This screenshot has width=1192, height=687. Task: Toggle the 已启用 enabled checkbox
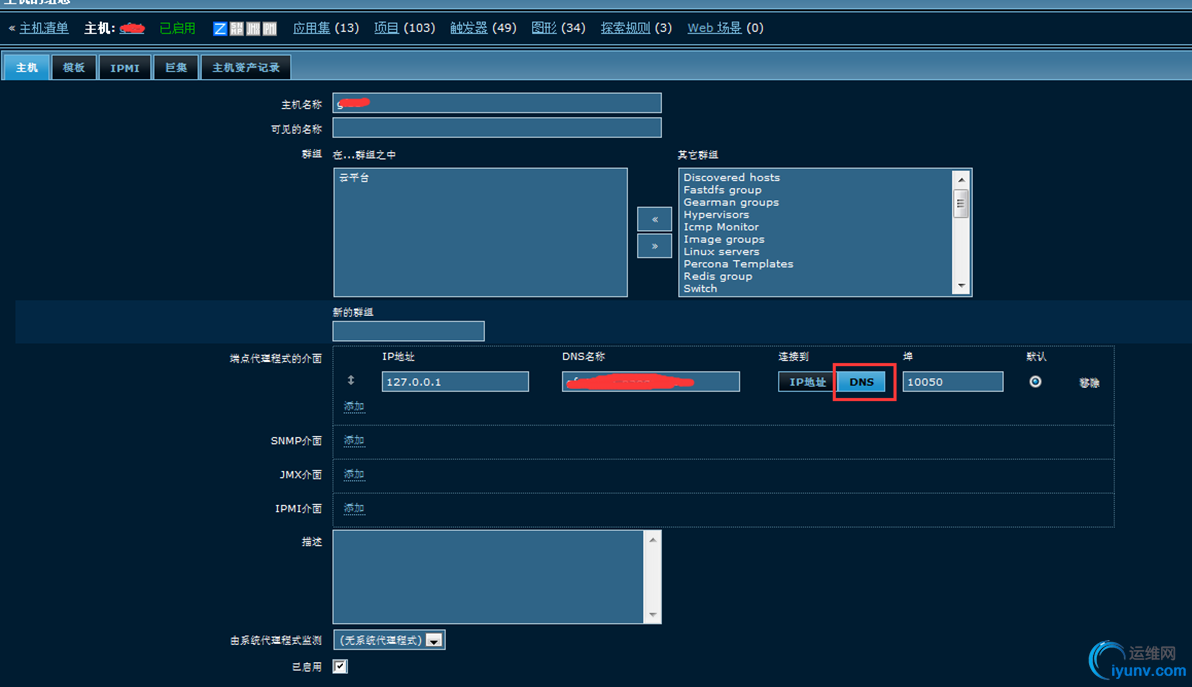click(340, 666)
